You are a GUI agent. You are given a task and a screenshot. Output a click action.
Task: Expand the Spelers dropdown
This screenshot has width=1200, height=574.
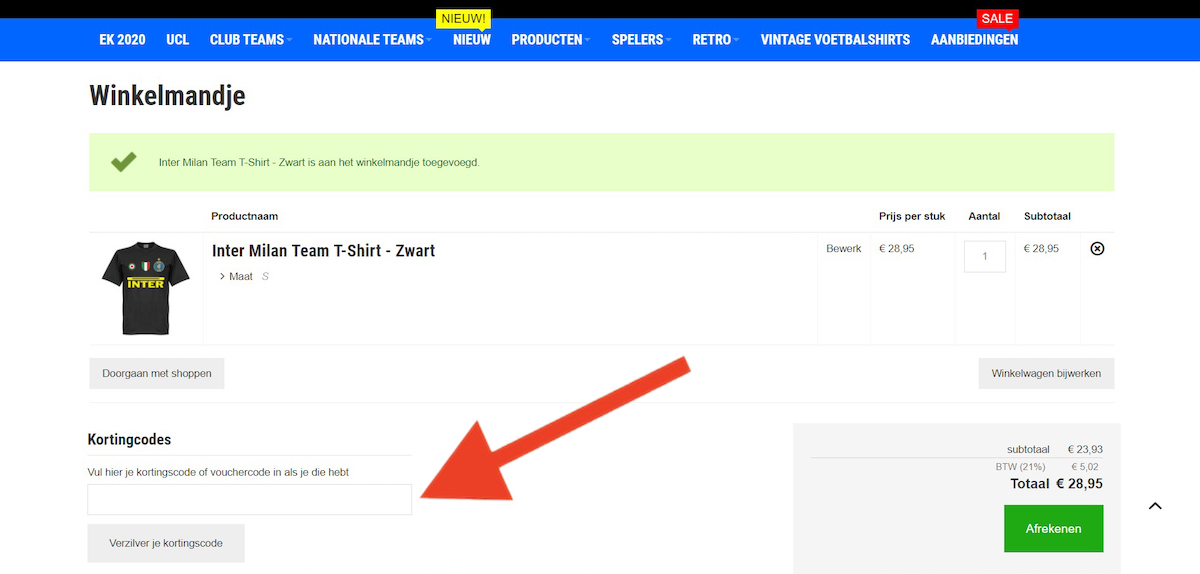pyautogui.click(x=642, y=40)
